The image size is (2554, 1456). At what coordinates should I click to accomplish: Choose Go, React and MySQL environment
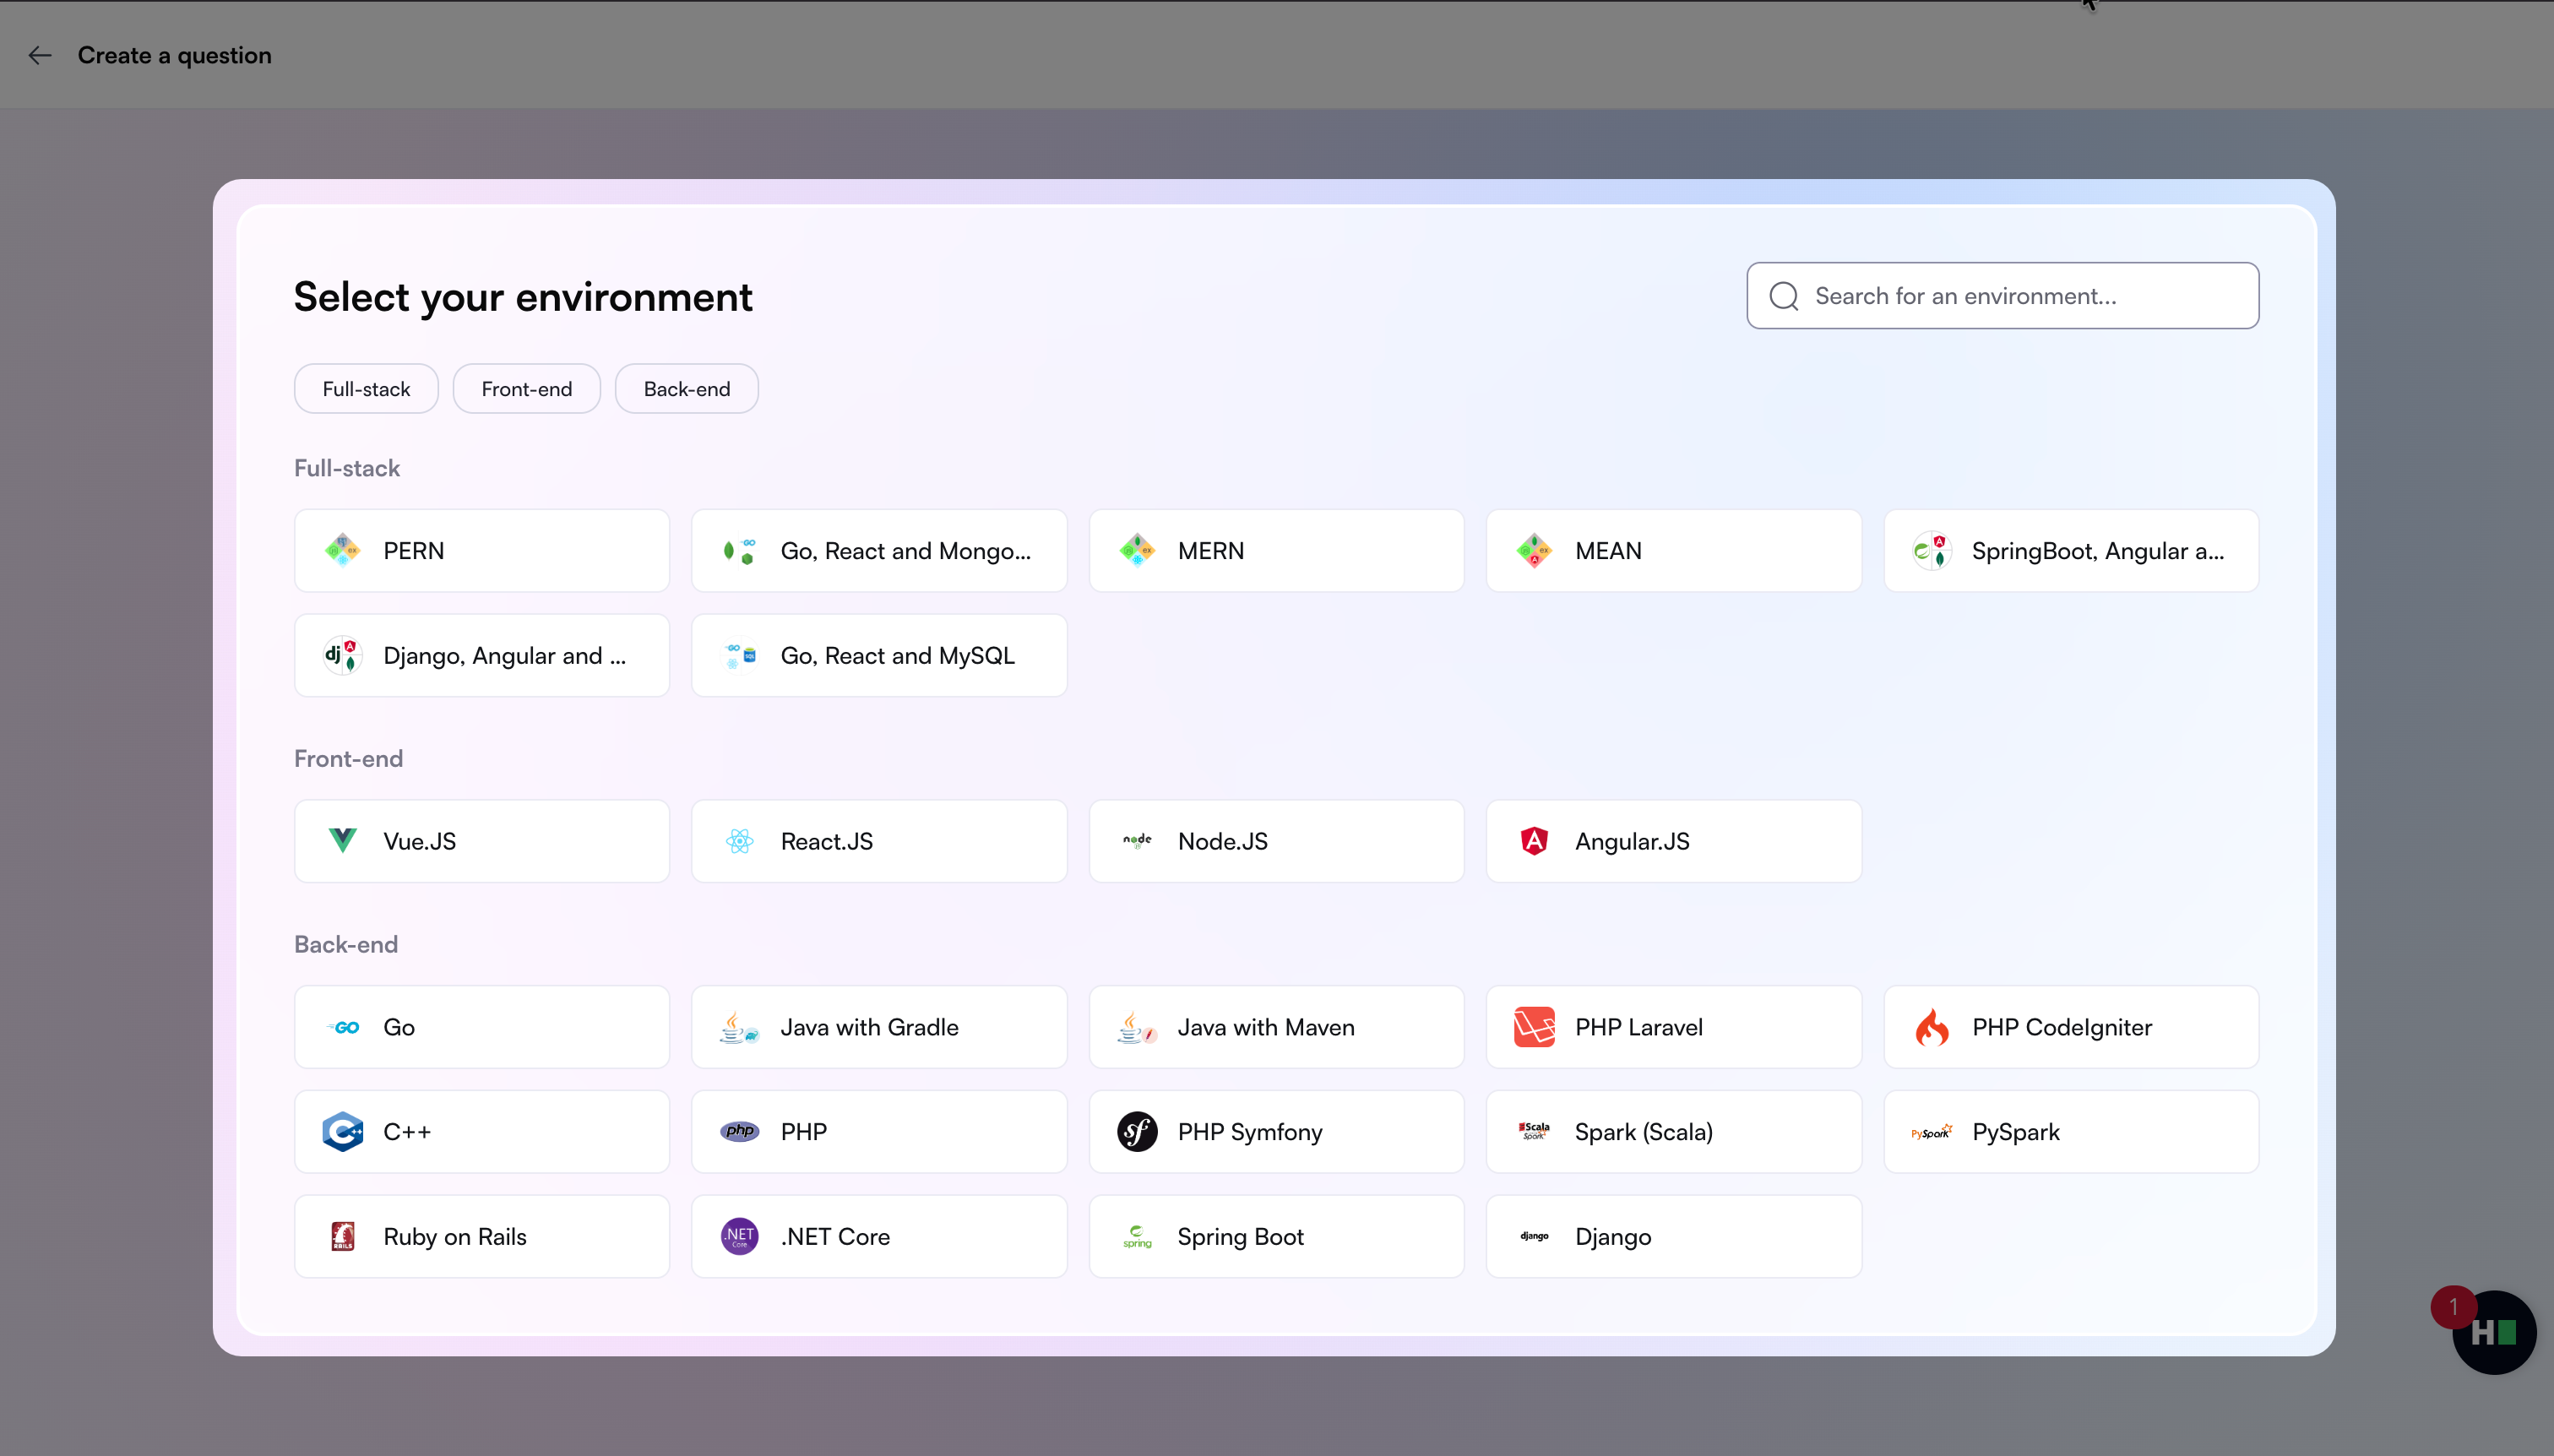tap(878, 656)
